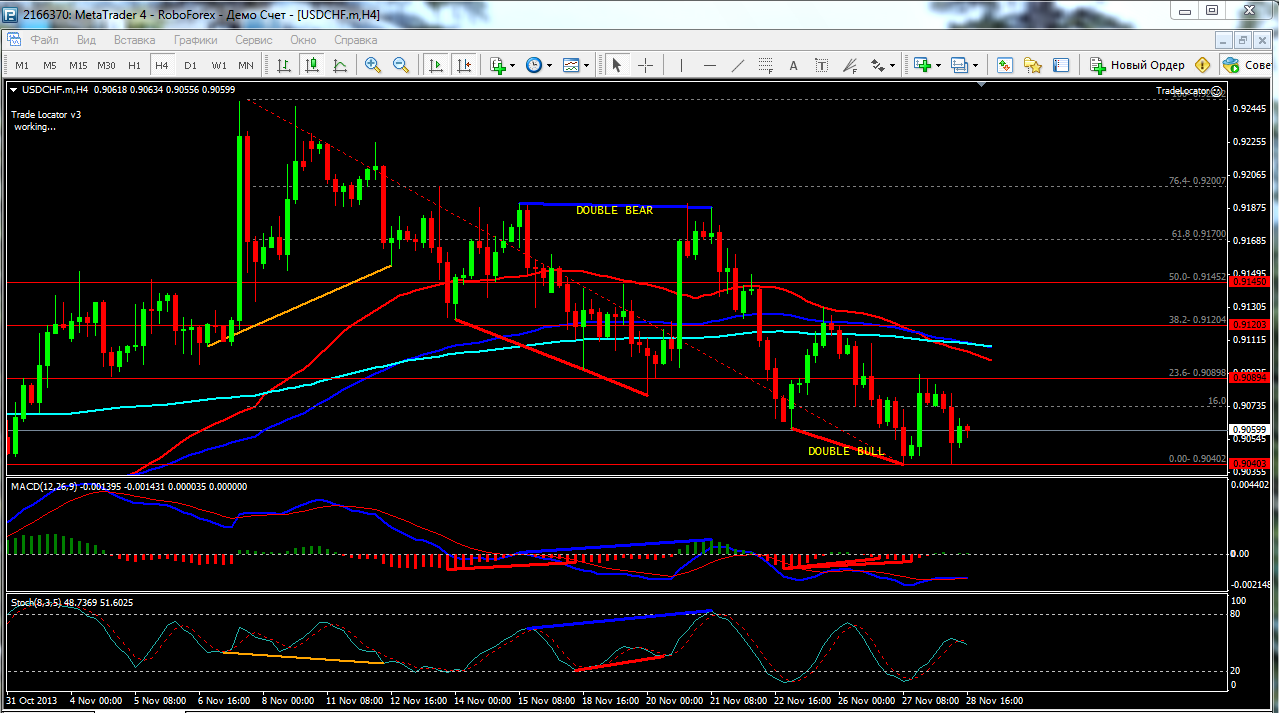
Task: Zoom out of the chart
Action: click(x=401, y=65)
